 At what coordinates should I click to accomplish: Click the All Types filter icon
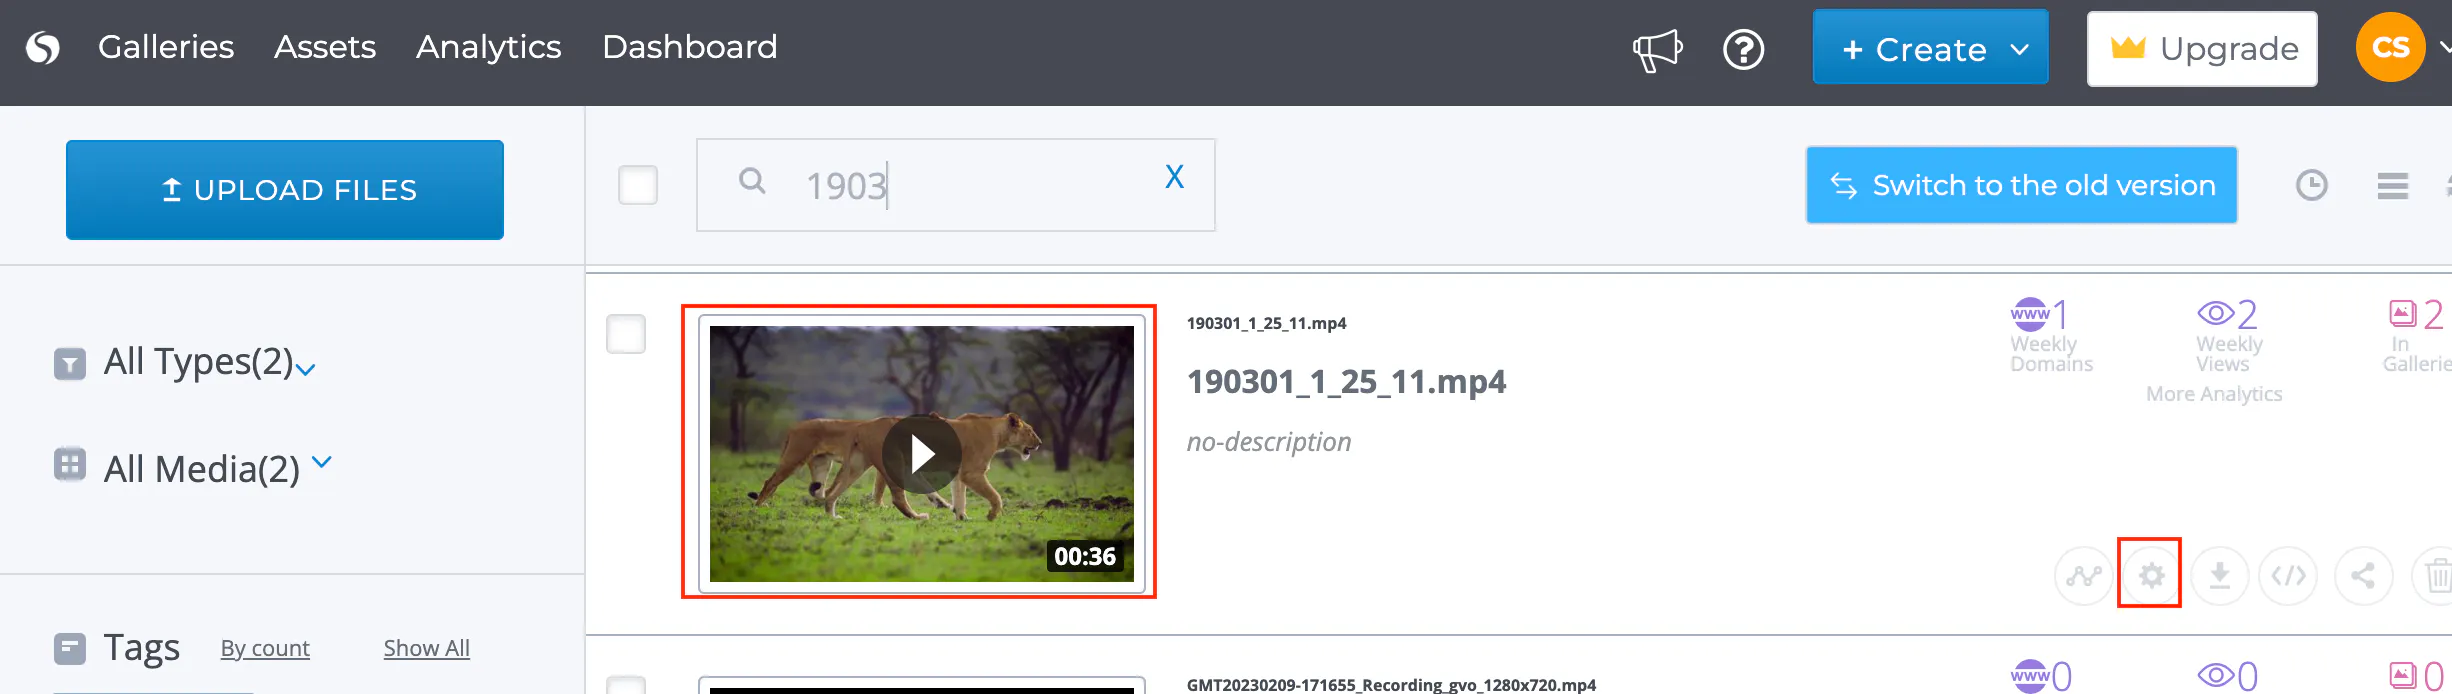pos(70,364)
